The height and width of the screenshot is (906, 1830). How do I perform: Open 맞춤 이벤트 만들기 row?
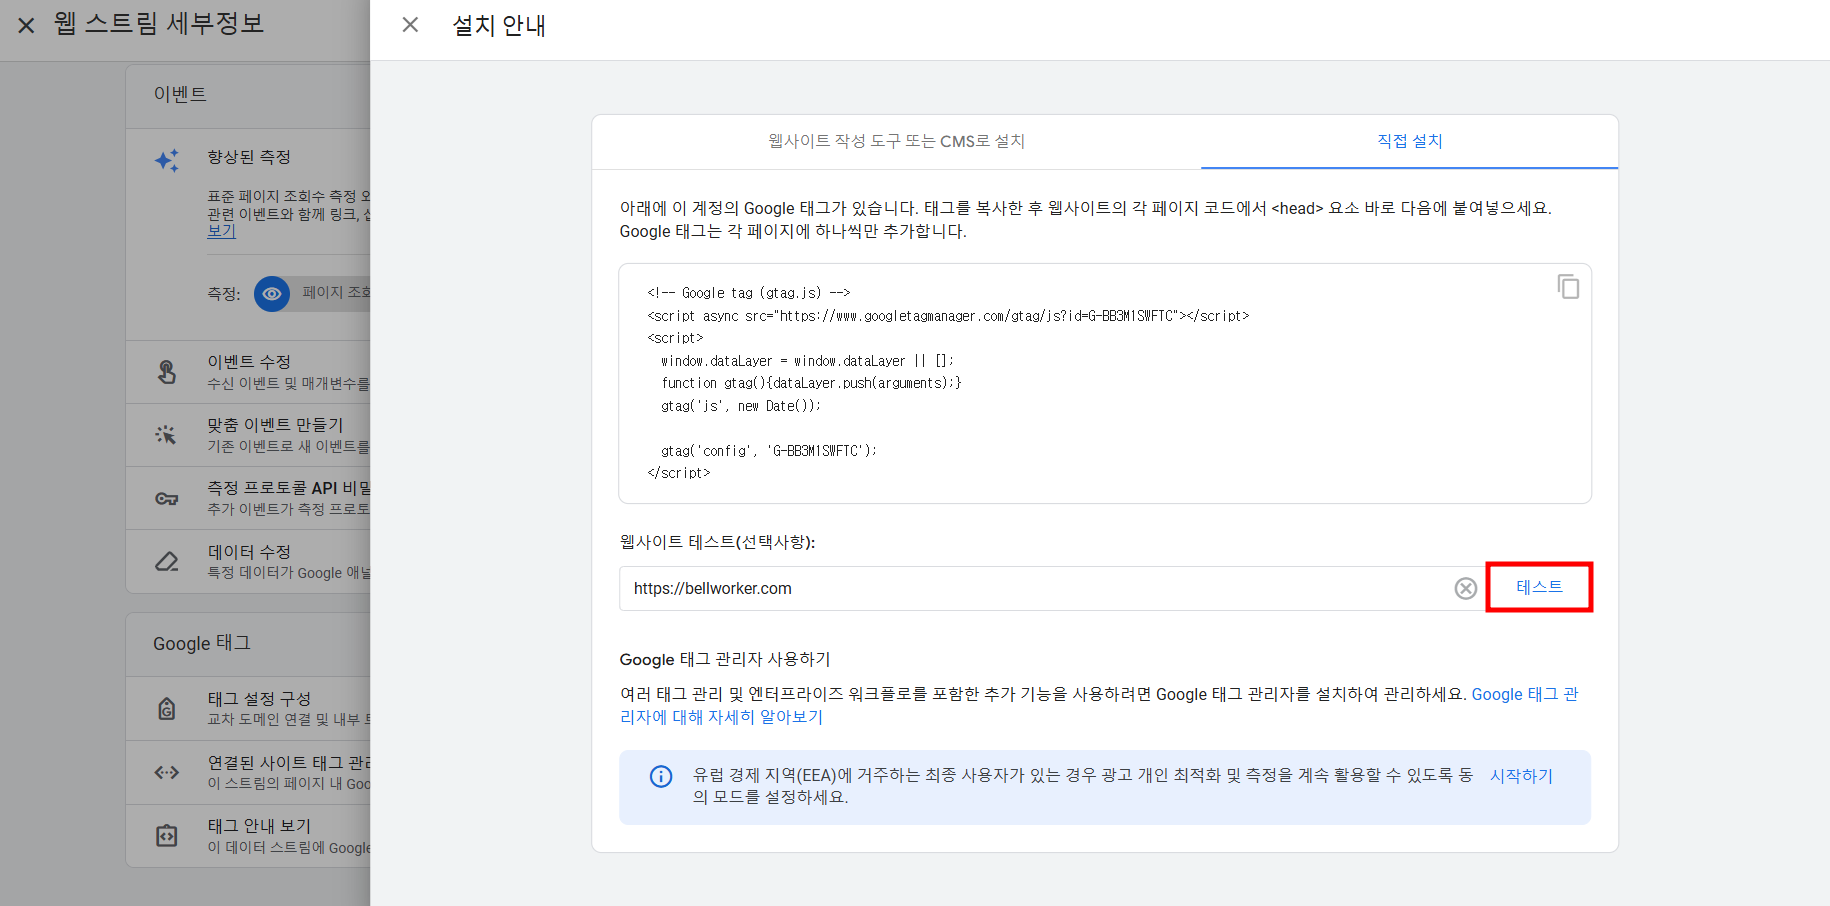click(248, 435)
